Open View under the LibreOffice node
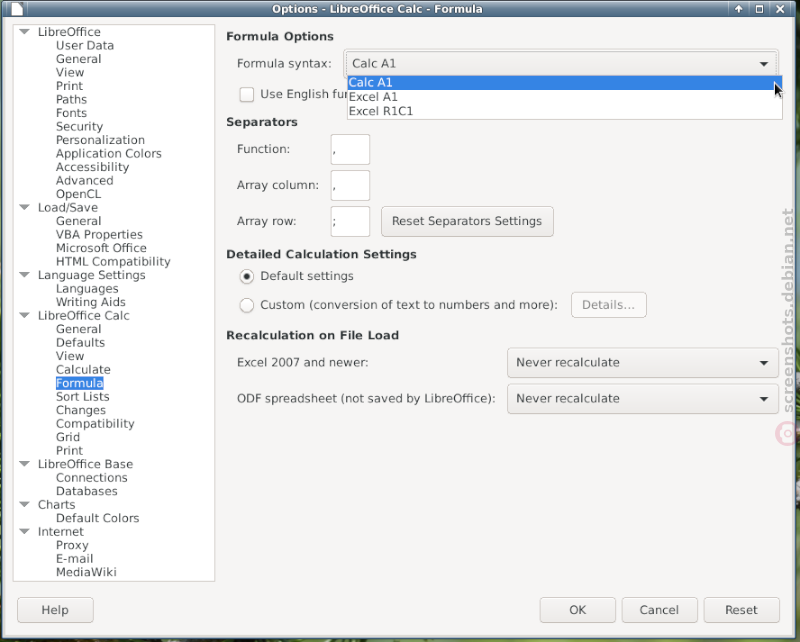 coord(70,72)
